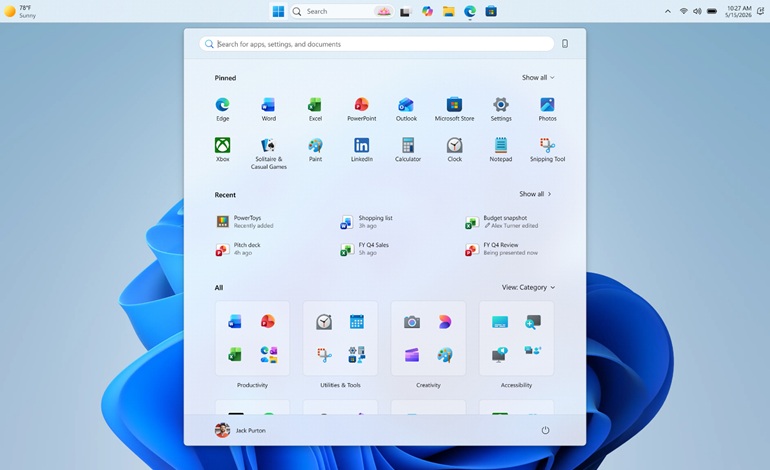Show all Recent items
The height and width of the screenshot is (470, 770).
535,194
